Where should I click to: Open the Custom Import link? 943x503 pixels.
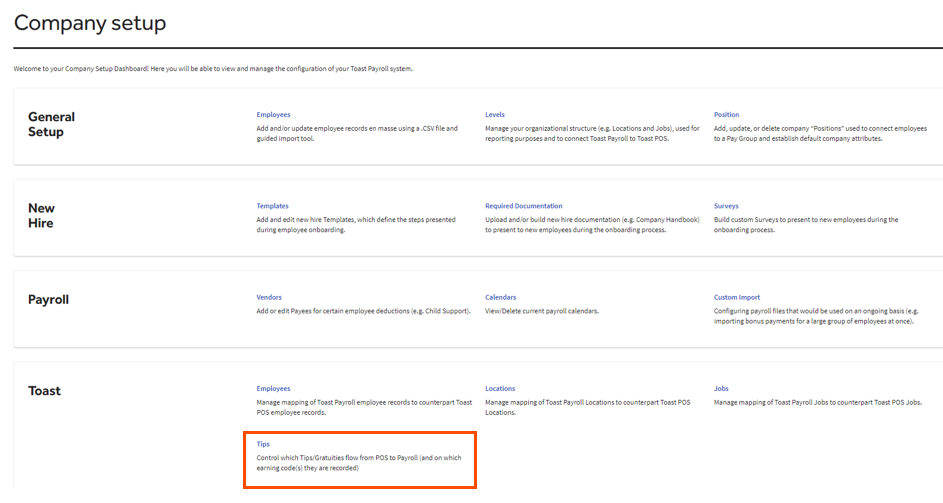pyautogui.click(x=737, y=297)
